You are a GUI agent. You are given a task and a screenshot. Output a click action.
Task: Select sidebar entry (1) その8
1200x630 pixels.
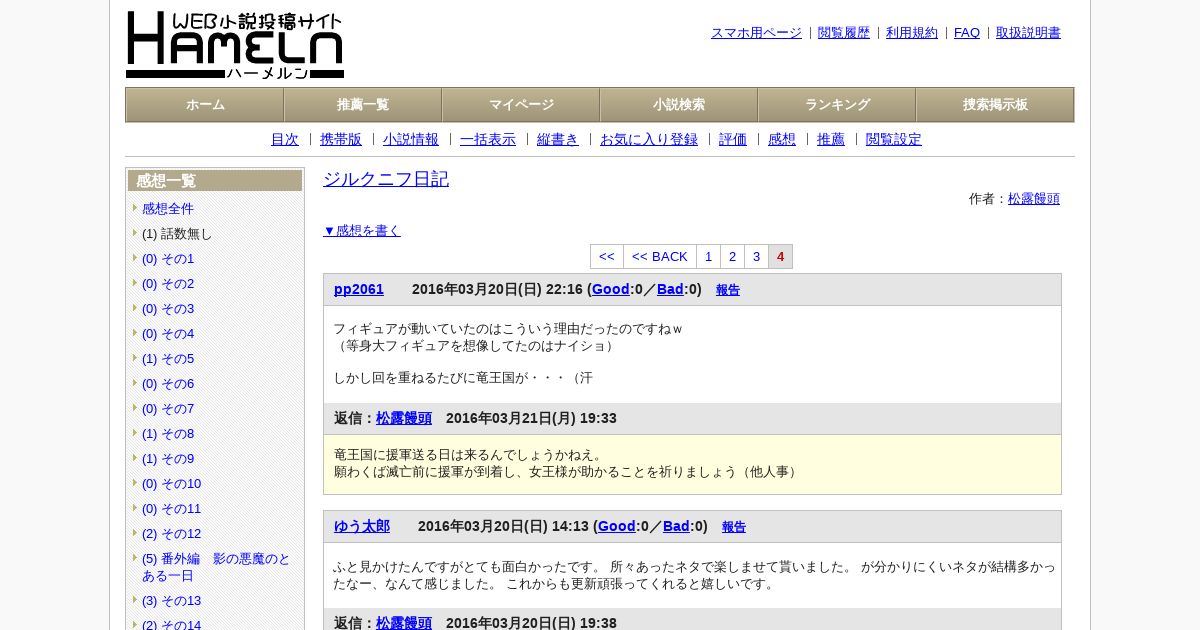coord(168,434)
